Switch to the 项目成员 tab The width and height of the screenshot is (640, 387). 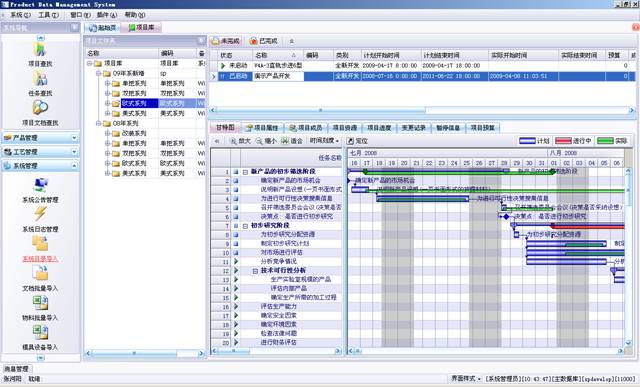(x=306, y=128)
